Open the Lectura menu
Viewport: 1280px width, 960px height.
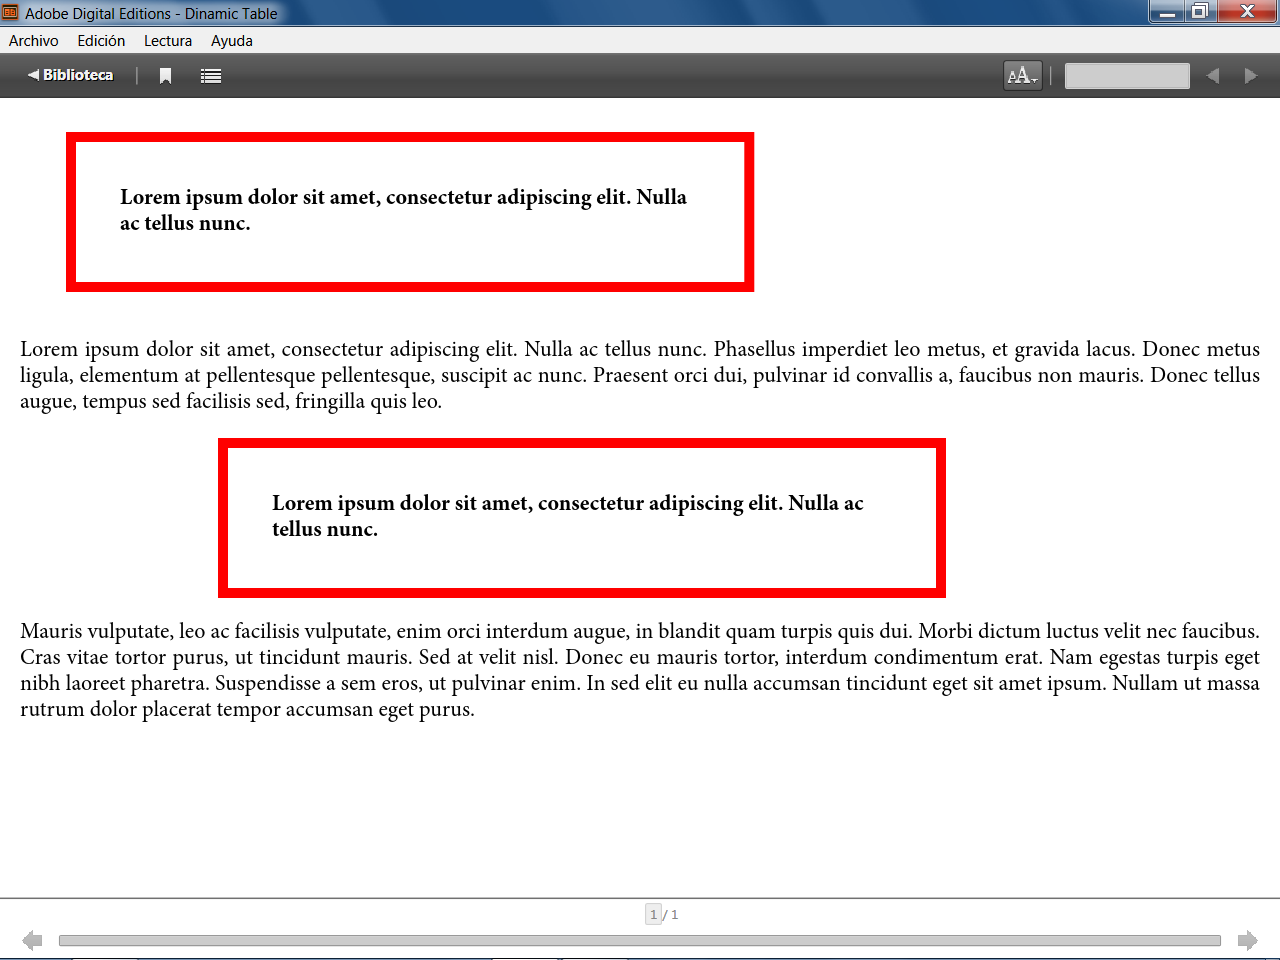168,41
